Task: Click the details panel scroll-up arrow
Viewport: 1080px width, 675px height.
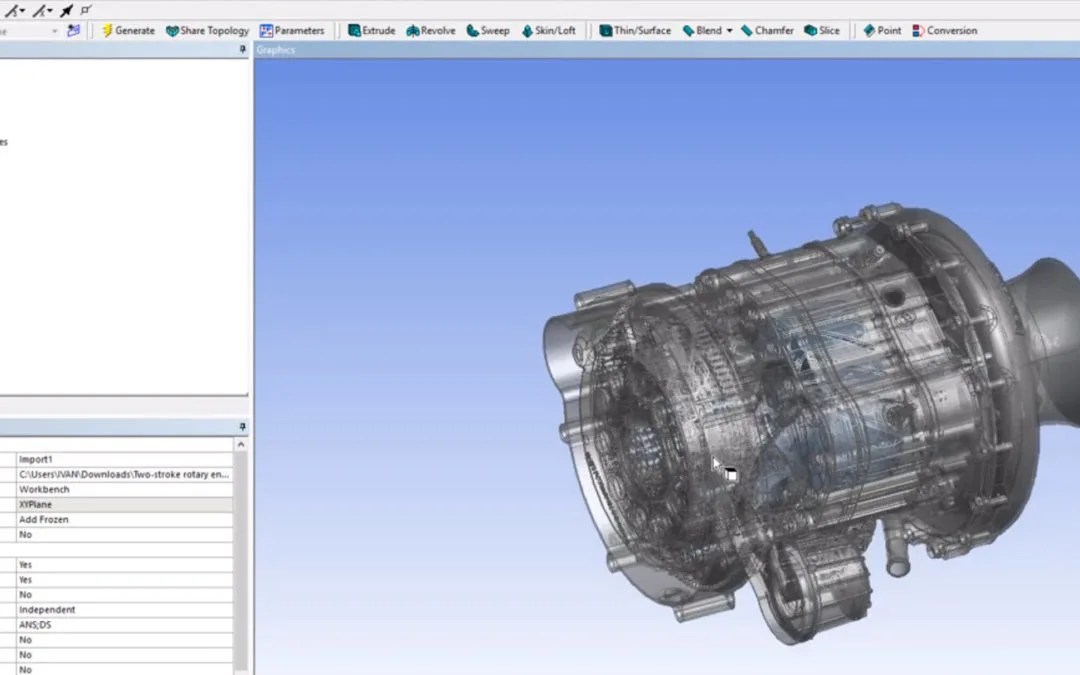Action: (x=241, y=445)
